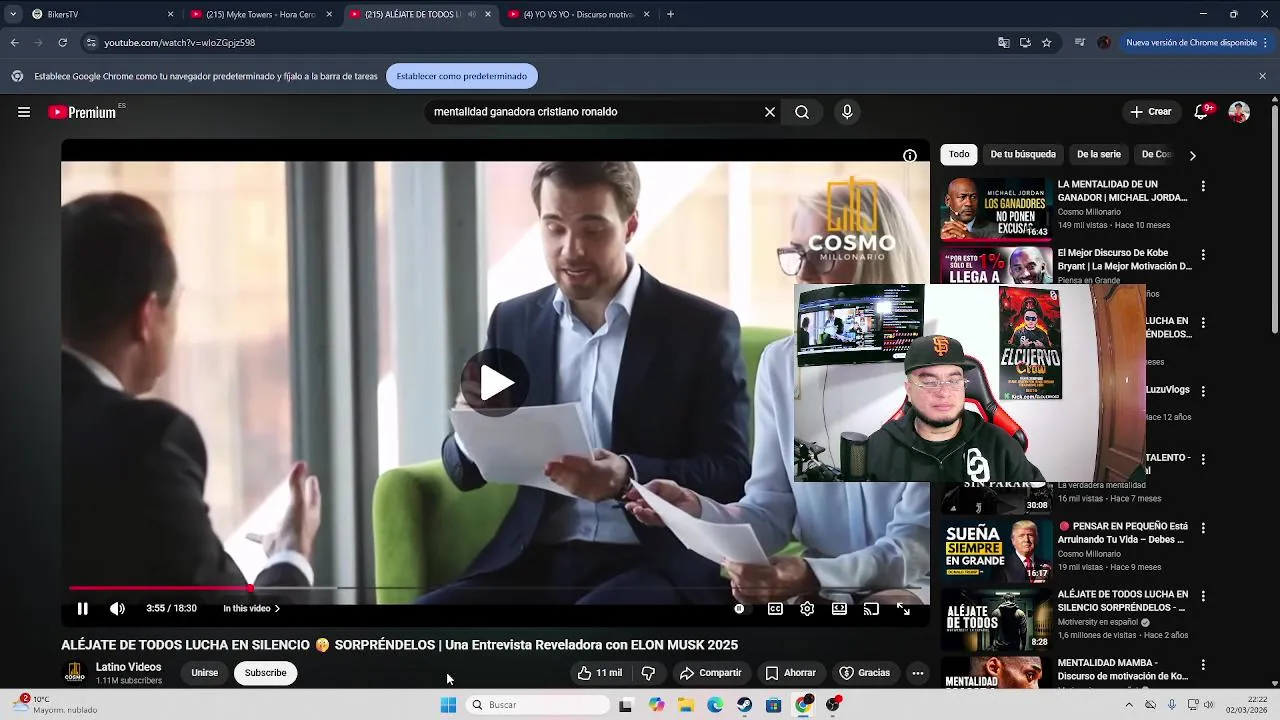
Task: Cast the video to a TV
Action: coord(871,608)
